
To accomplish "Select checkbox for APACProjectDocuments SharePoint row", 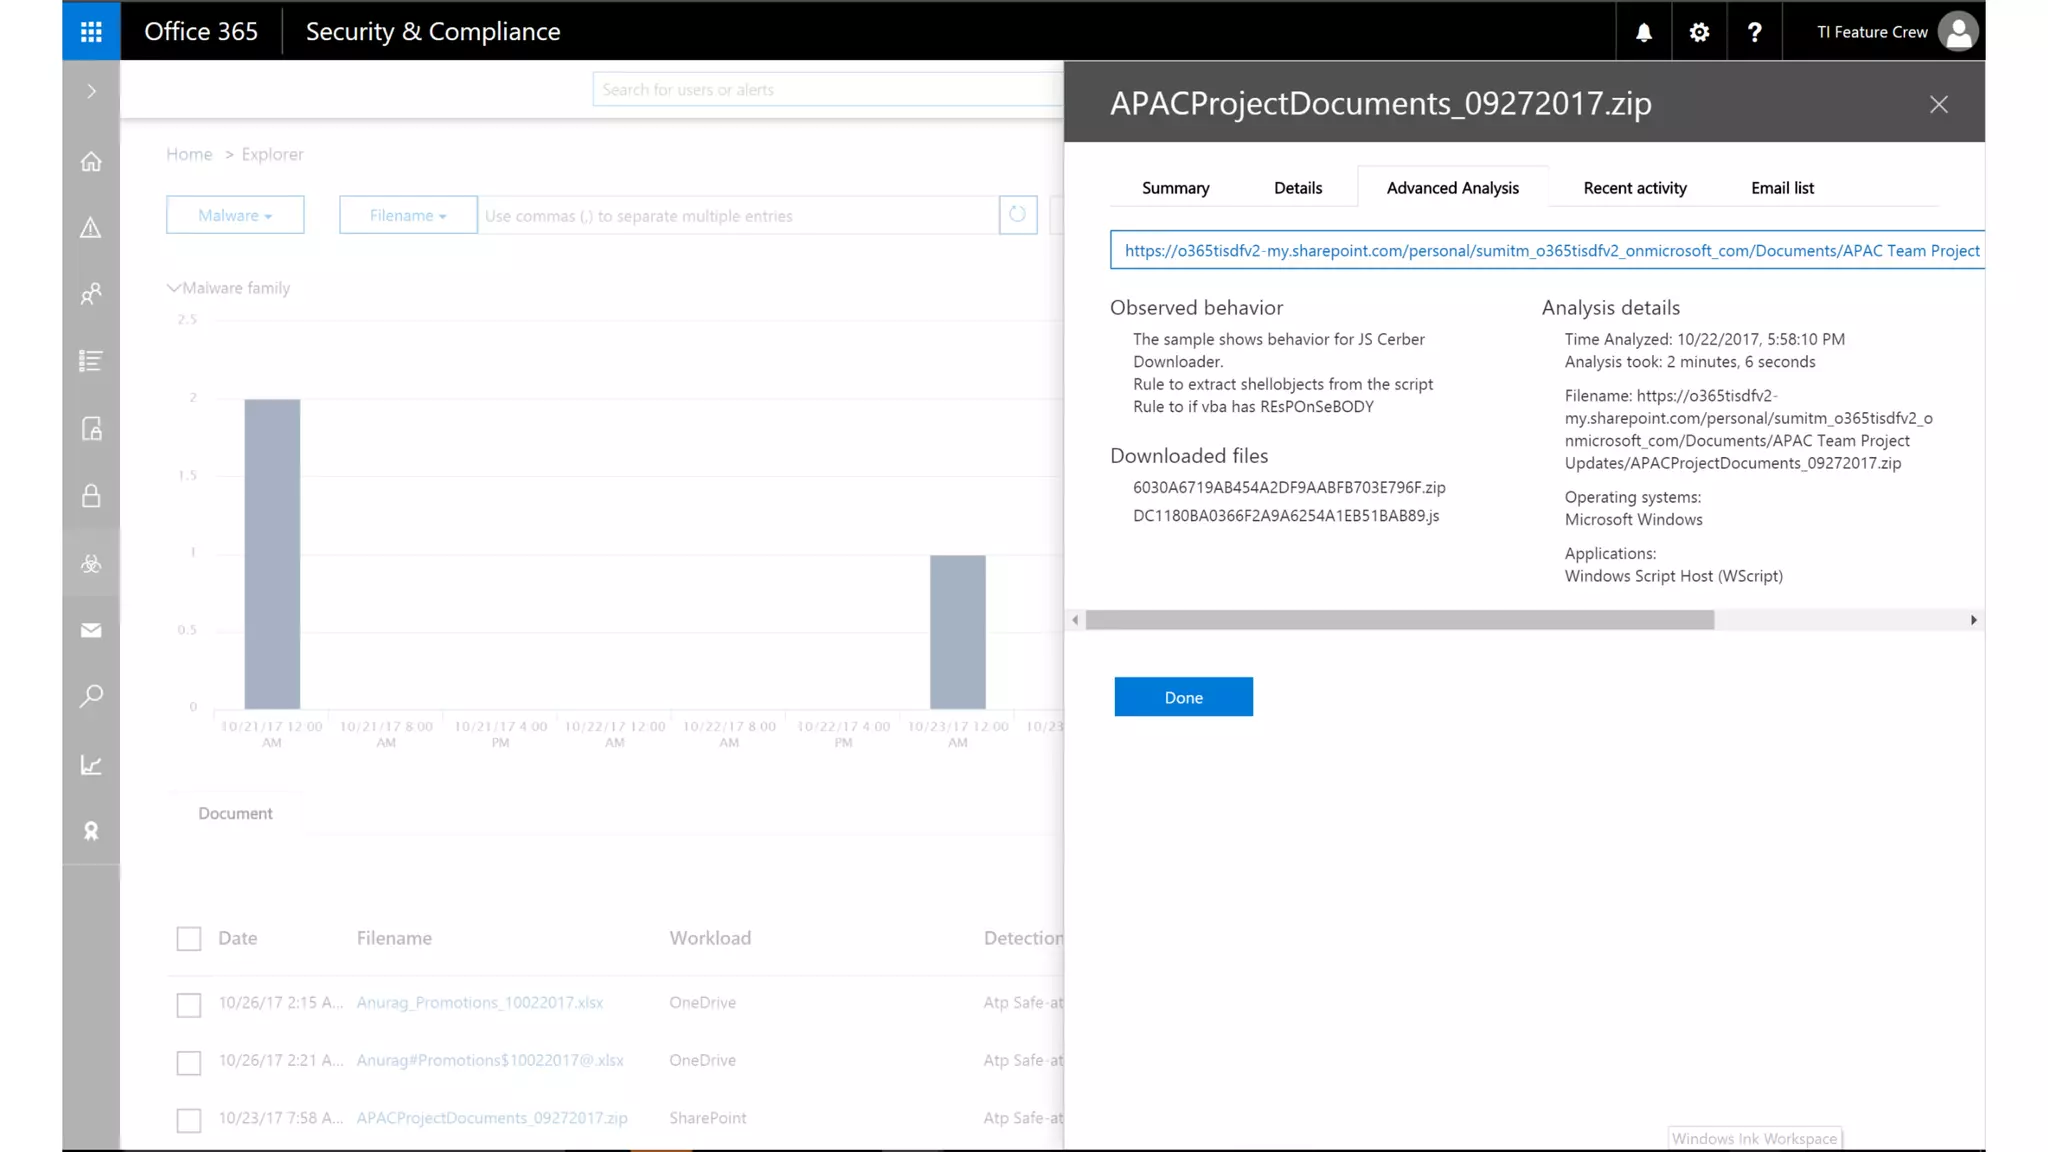I will tap(189, 1119).
